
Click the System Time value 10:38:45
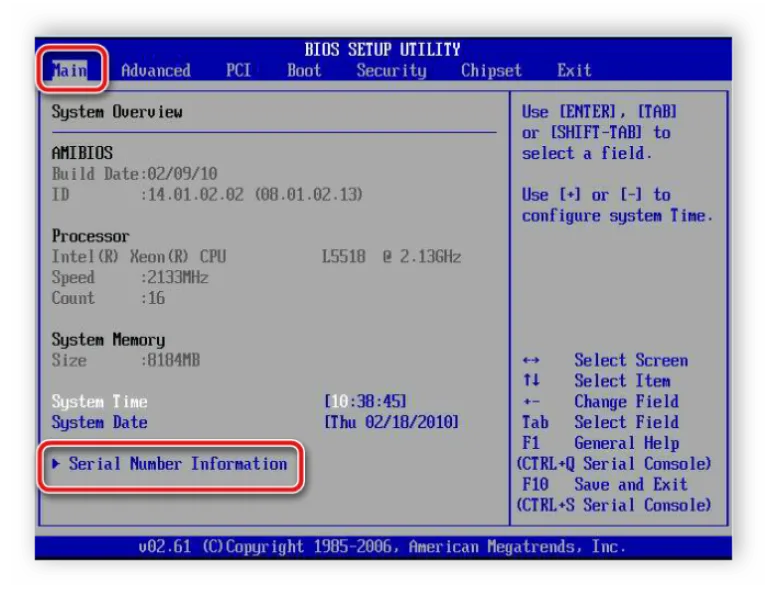pos(365,402)
